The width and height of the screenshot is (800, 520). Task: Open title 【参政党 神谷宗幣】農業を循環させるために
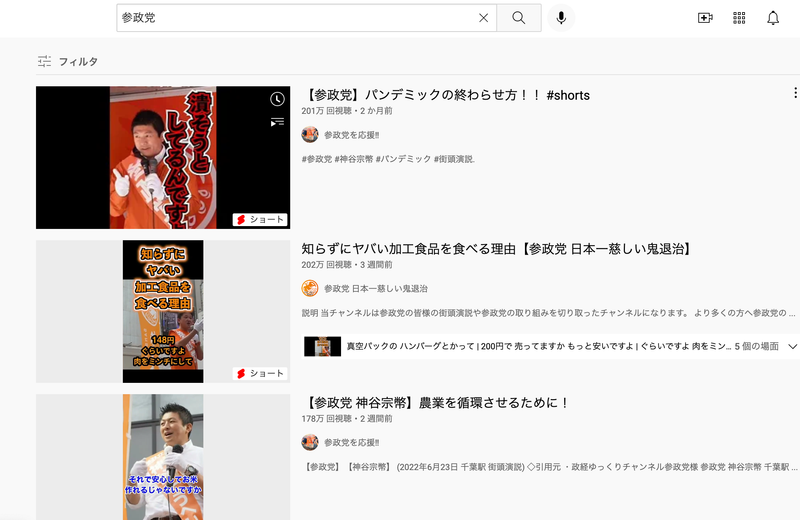point(436,403)
